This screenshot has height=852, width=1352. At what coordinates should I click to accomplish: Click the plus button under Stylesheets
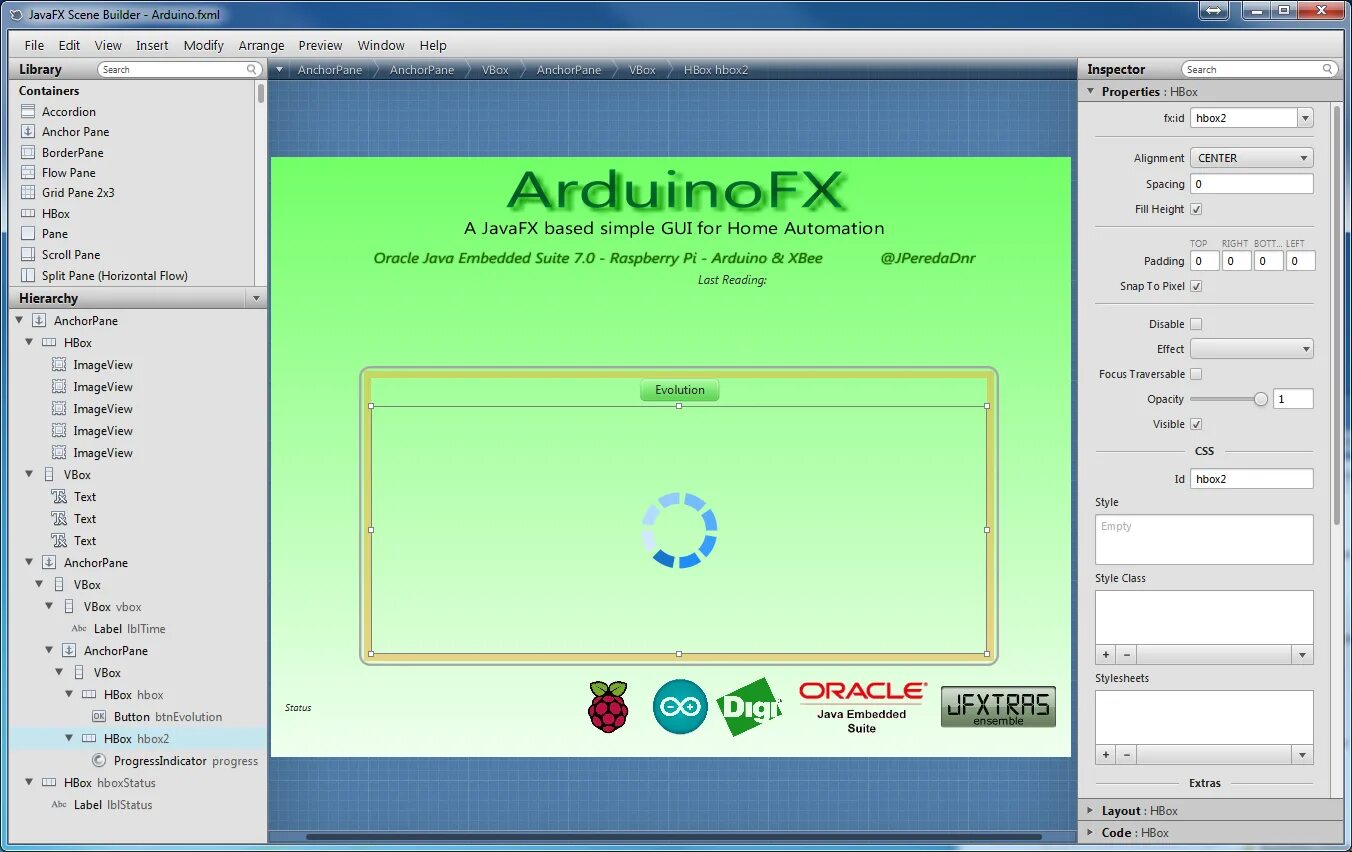point(1106,755)
